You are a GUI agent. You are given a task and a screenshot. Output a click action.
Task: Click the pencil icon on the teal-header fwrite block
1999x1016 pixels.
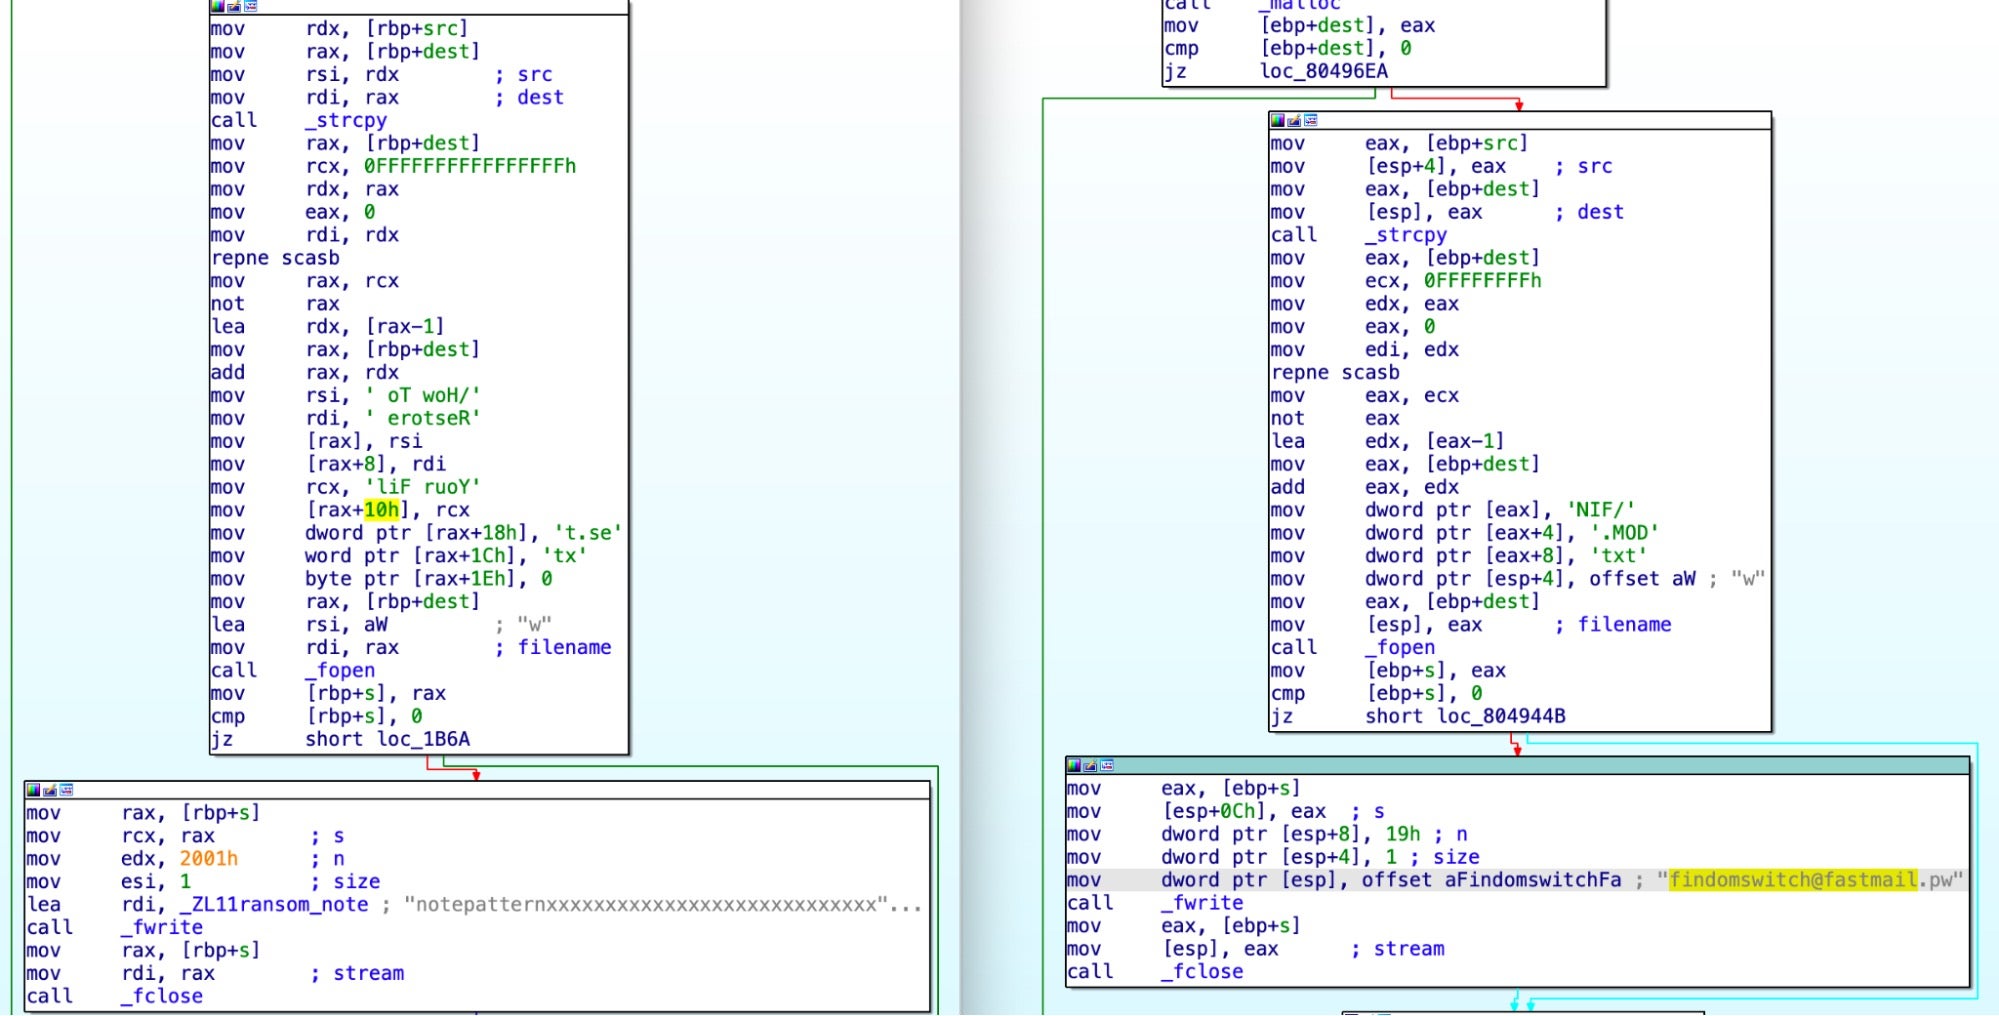coord(1090,765)
